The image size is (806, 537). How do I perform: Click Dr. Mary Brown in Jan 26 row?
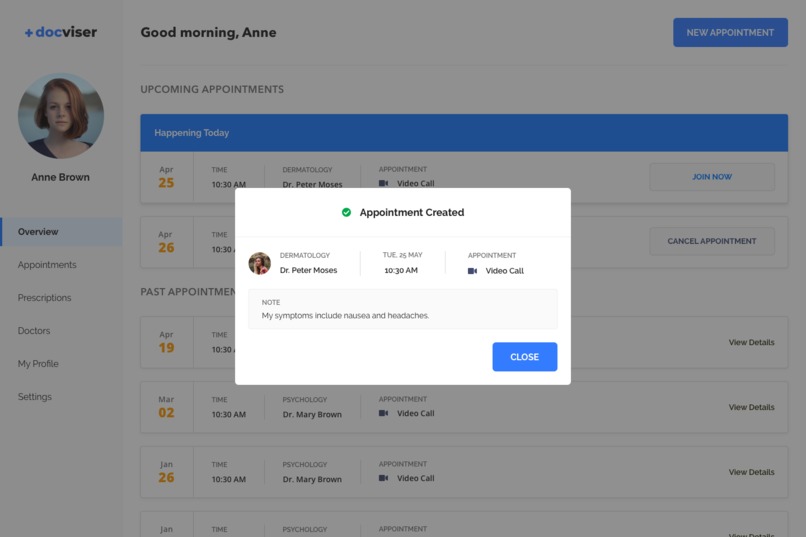(x=312, y=479)
